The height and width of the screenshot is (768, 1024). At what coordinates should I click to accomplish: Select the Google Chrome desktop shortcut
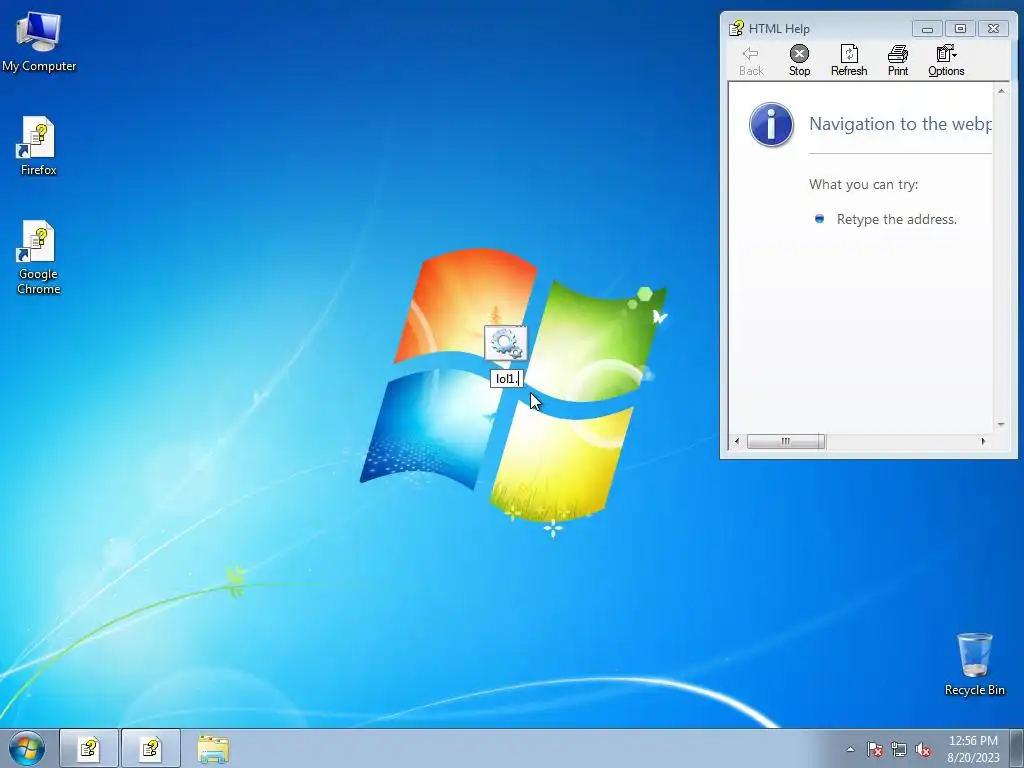coord(39,257)
